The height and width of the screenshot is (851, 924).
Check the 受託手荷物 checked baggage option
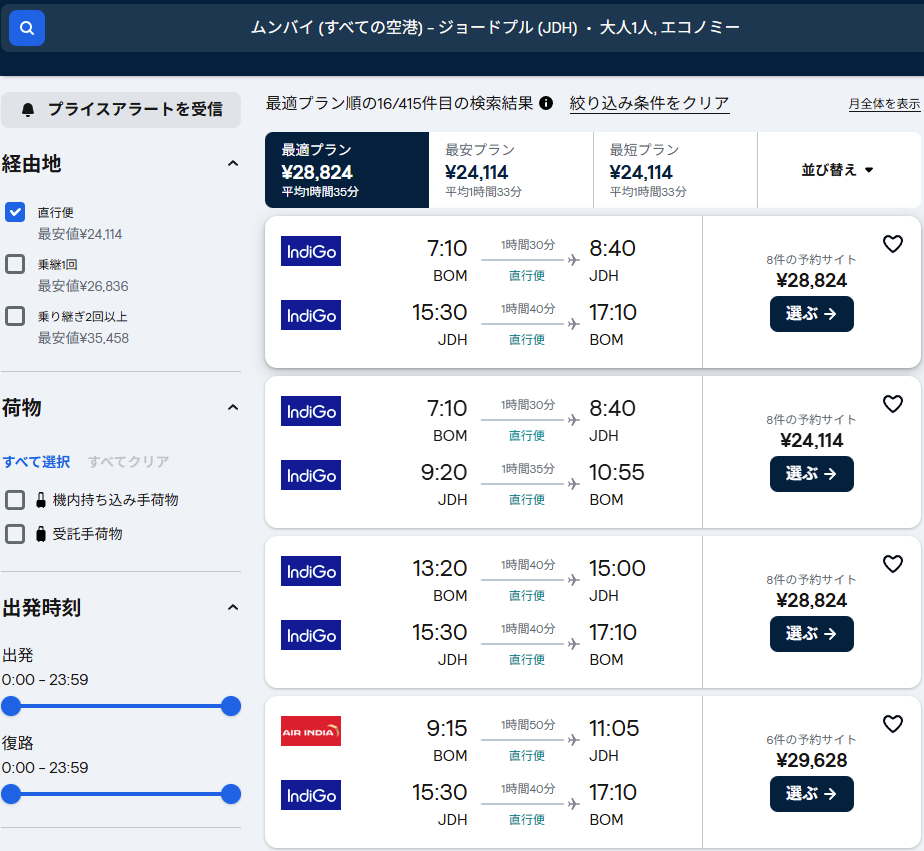pyautogui.click(x=15, y=534)
